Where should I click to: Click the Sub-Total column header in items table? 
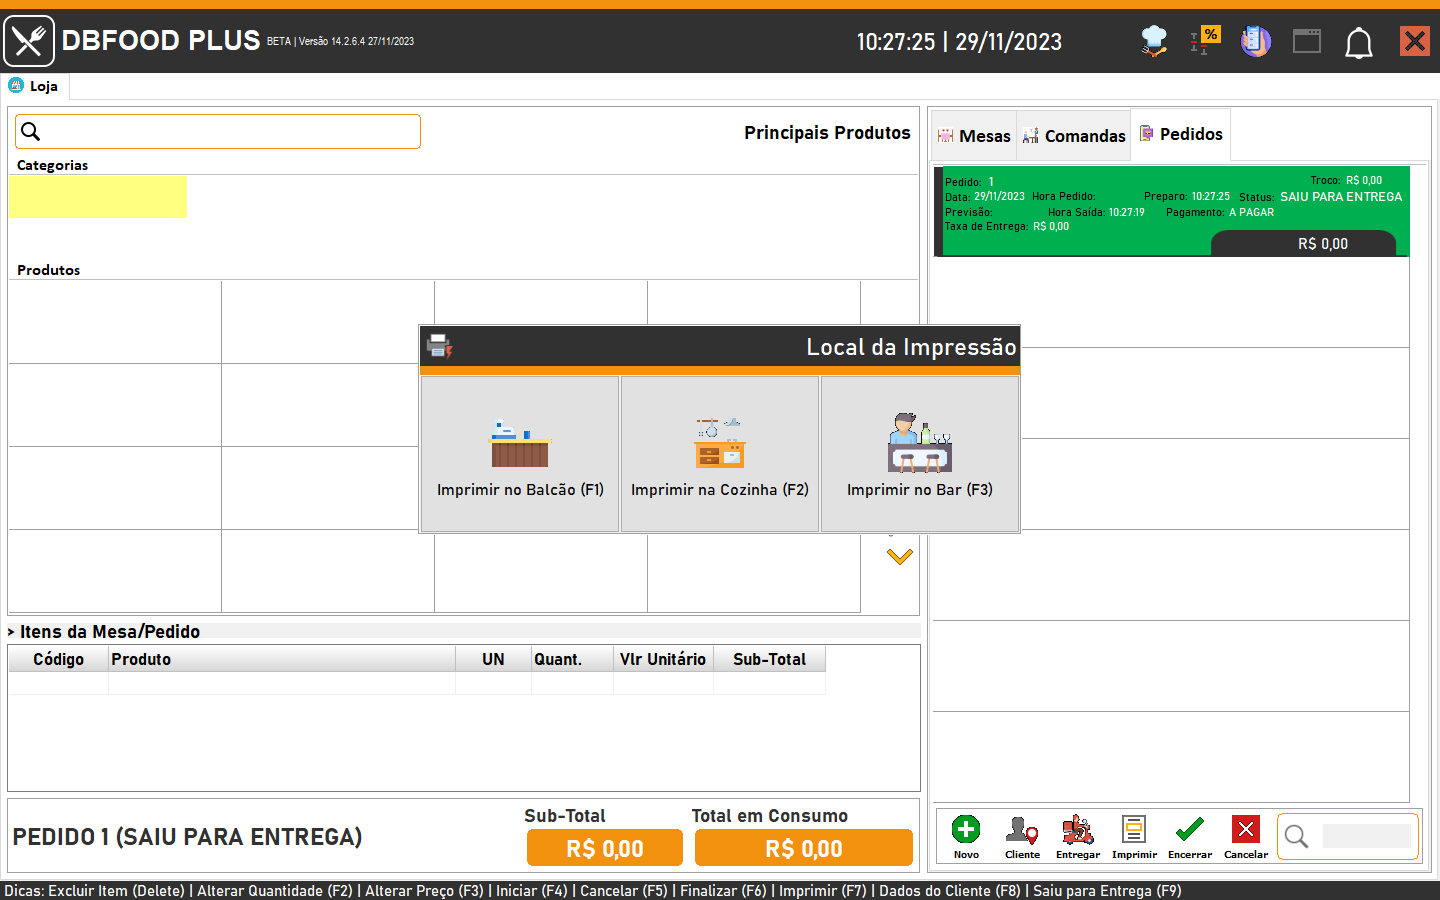click(x=769, y=659)
